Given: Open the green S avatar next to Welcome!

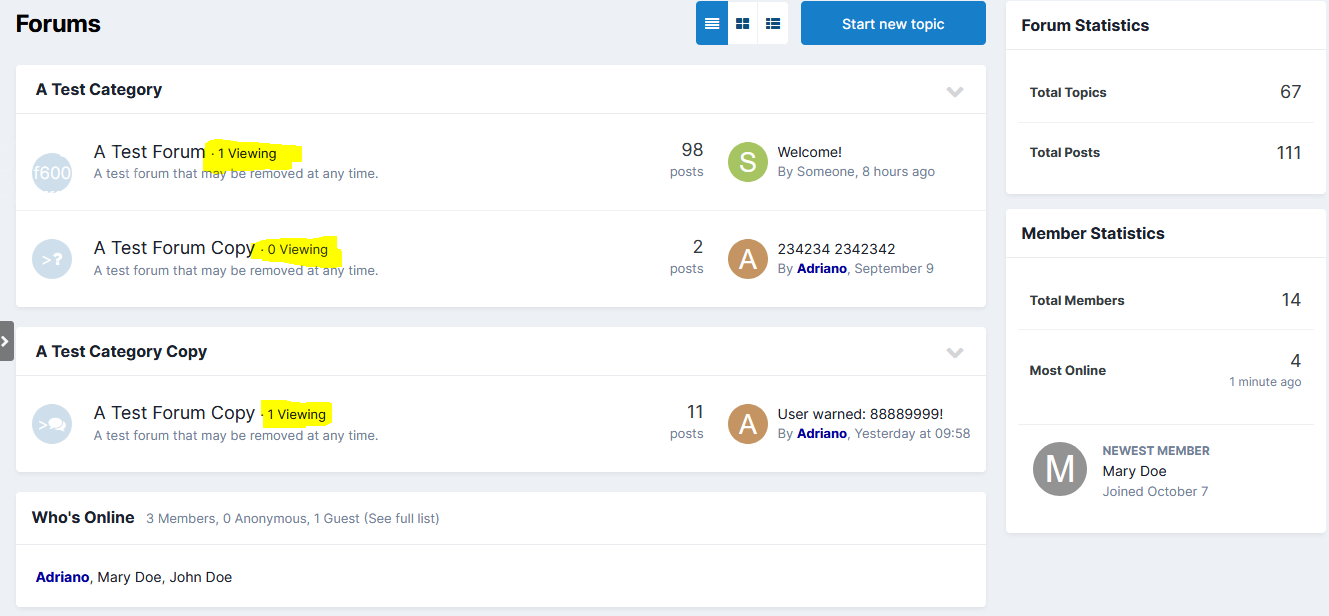Looking at the screenshot, I should 747,162.
